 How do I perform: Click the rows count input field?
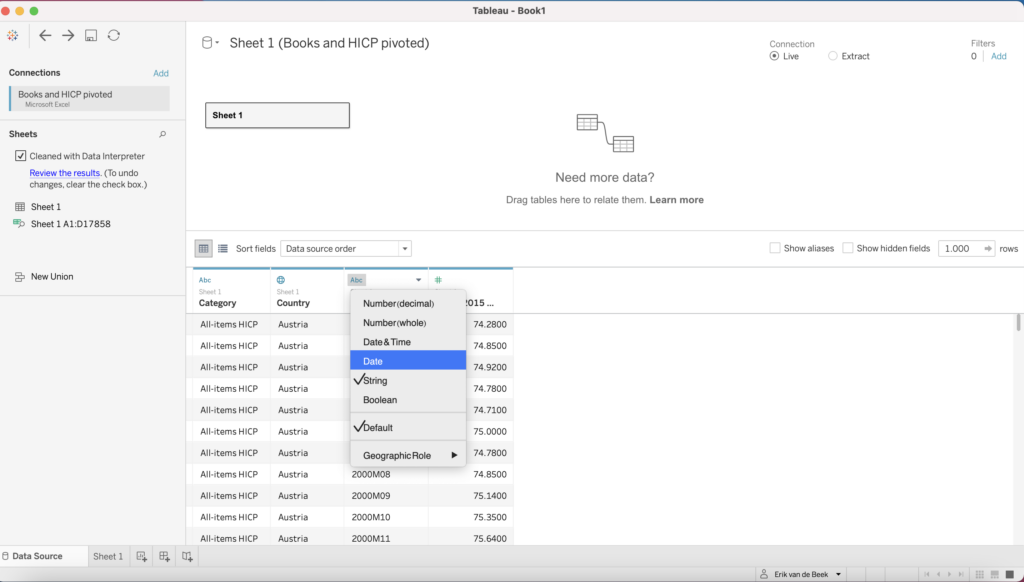coord(958,248)
